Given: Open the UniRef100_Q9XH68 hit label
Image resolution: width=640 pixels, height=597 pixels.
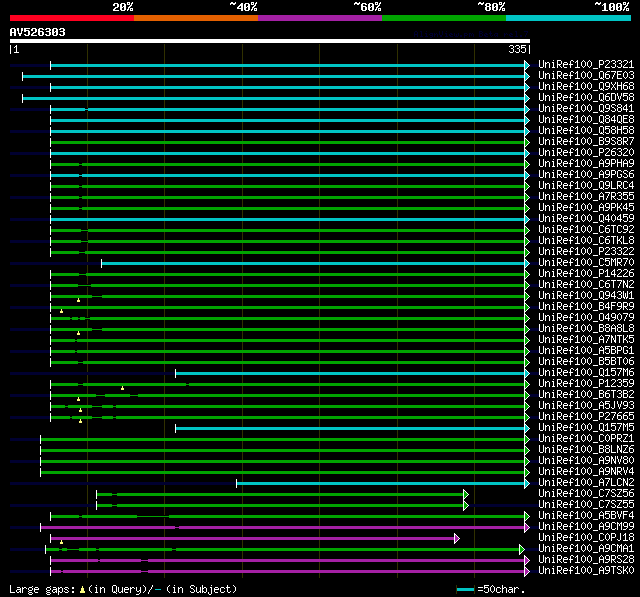Looking at the screenshot, I should [x=586, y=87].
